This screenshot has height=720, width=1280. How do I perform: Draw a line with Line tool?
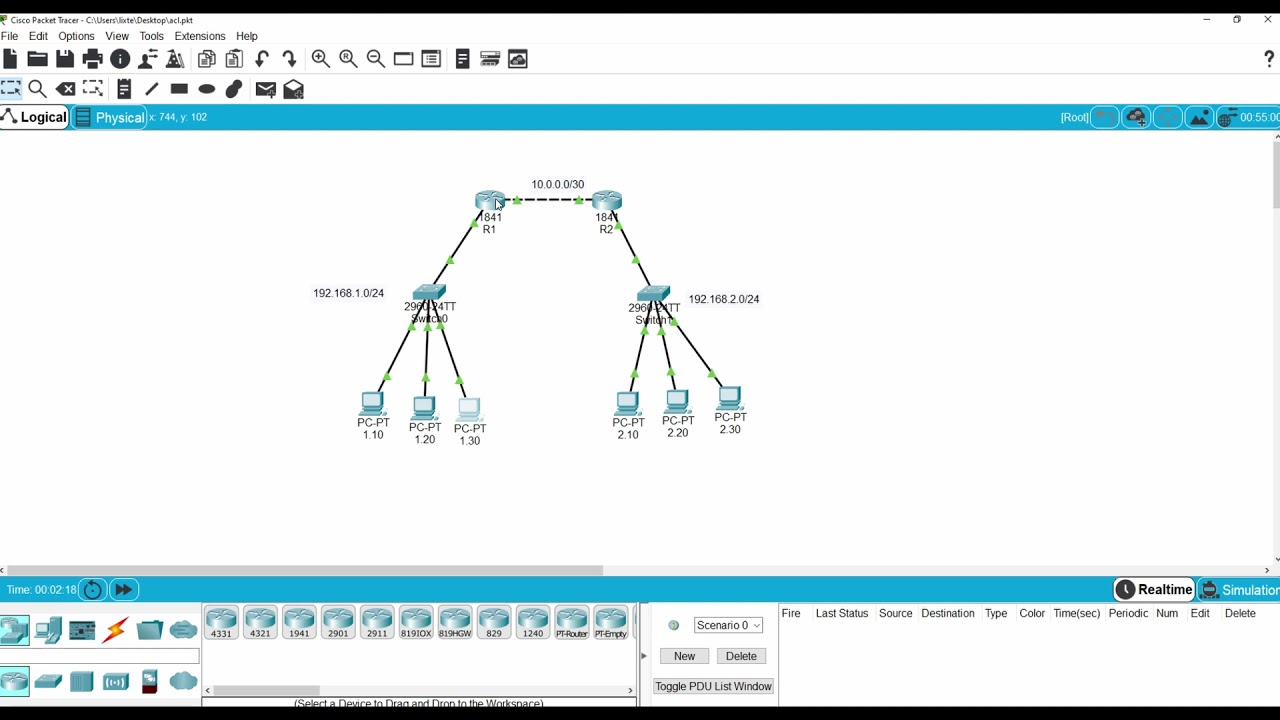(152, 89)
